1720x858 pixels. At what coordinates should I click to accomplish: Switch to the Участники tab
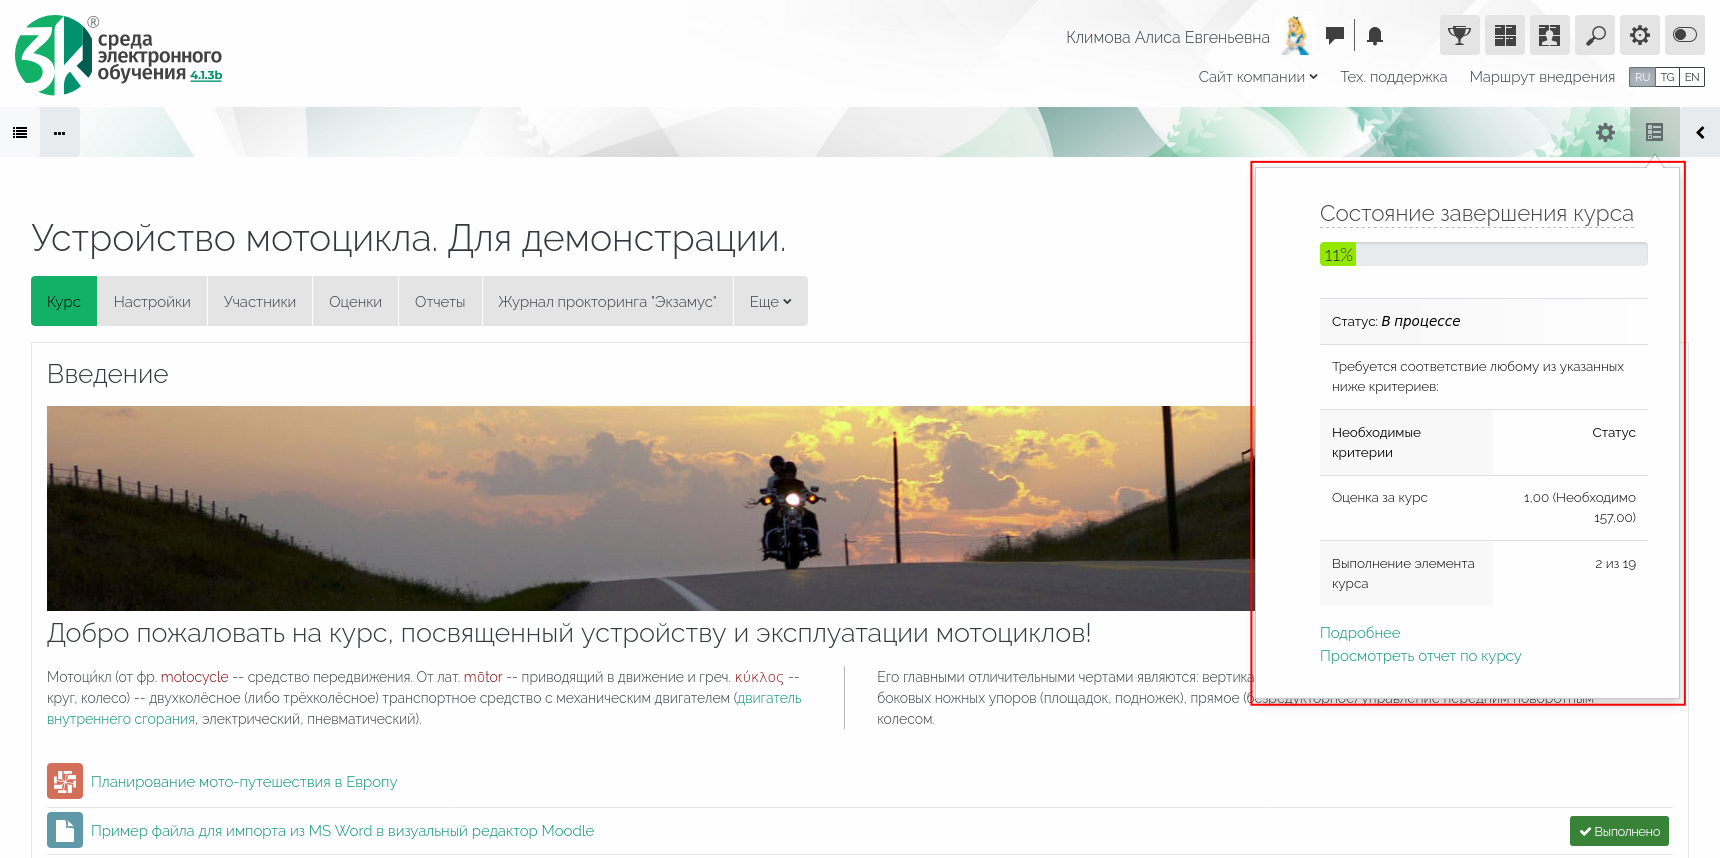pos(260,302)
